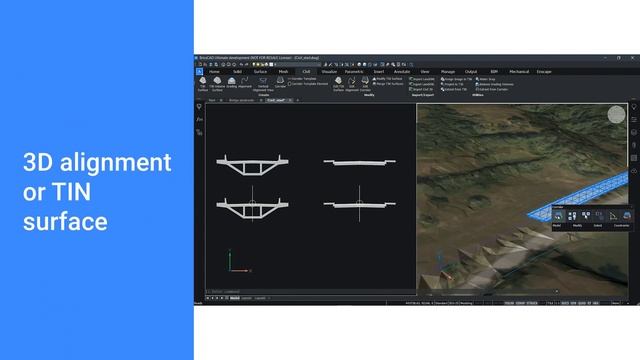Click the TIN Surface tool
The width and height of the screenshot is (640, 360).
pos(202,83)
